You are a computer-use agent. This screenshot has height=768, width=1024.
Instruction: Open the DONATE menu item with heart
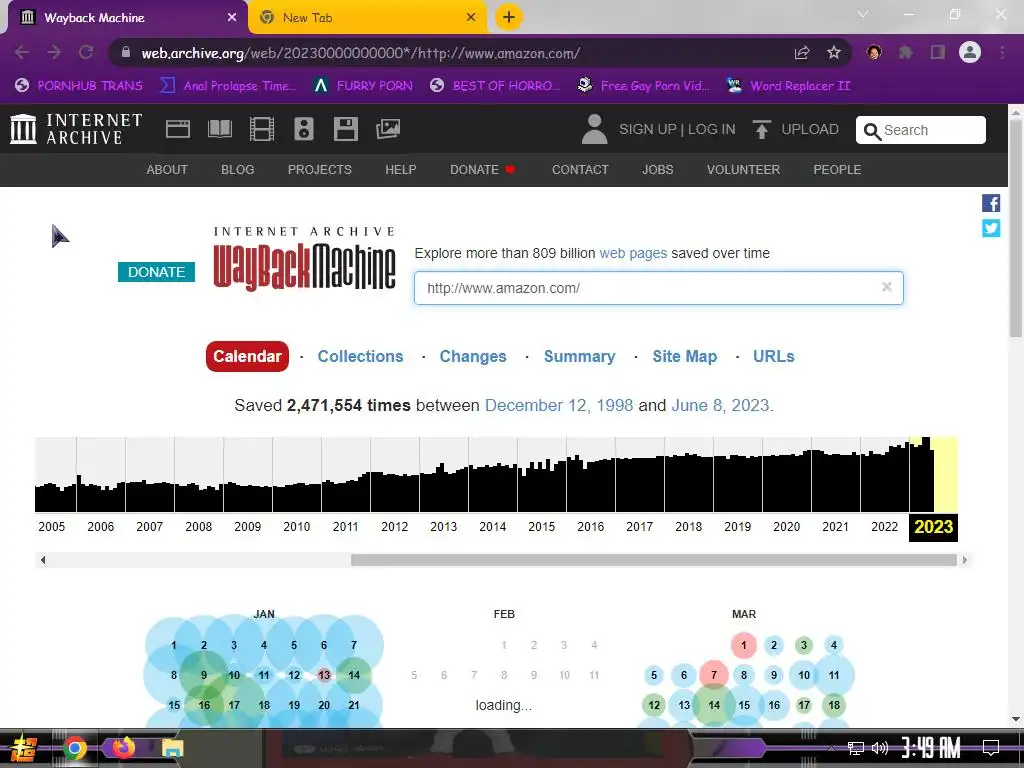point(483,170)
